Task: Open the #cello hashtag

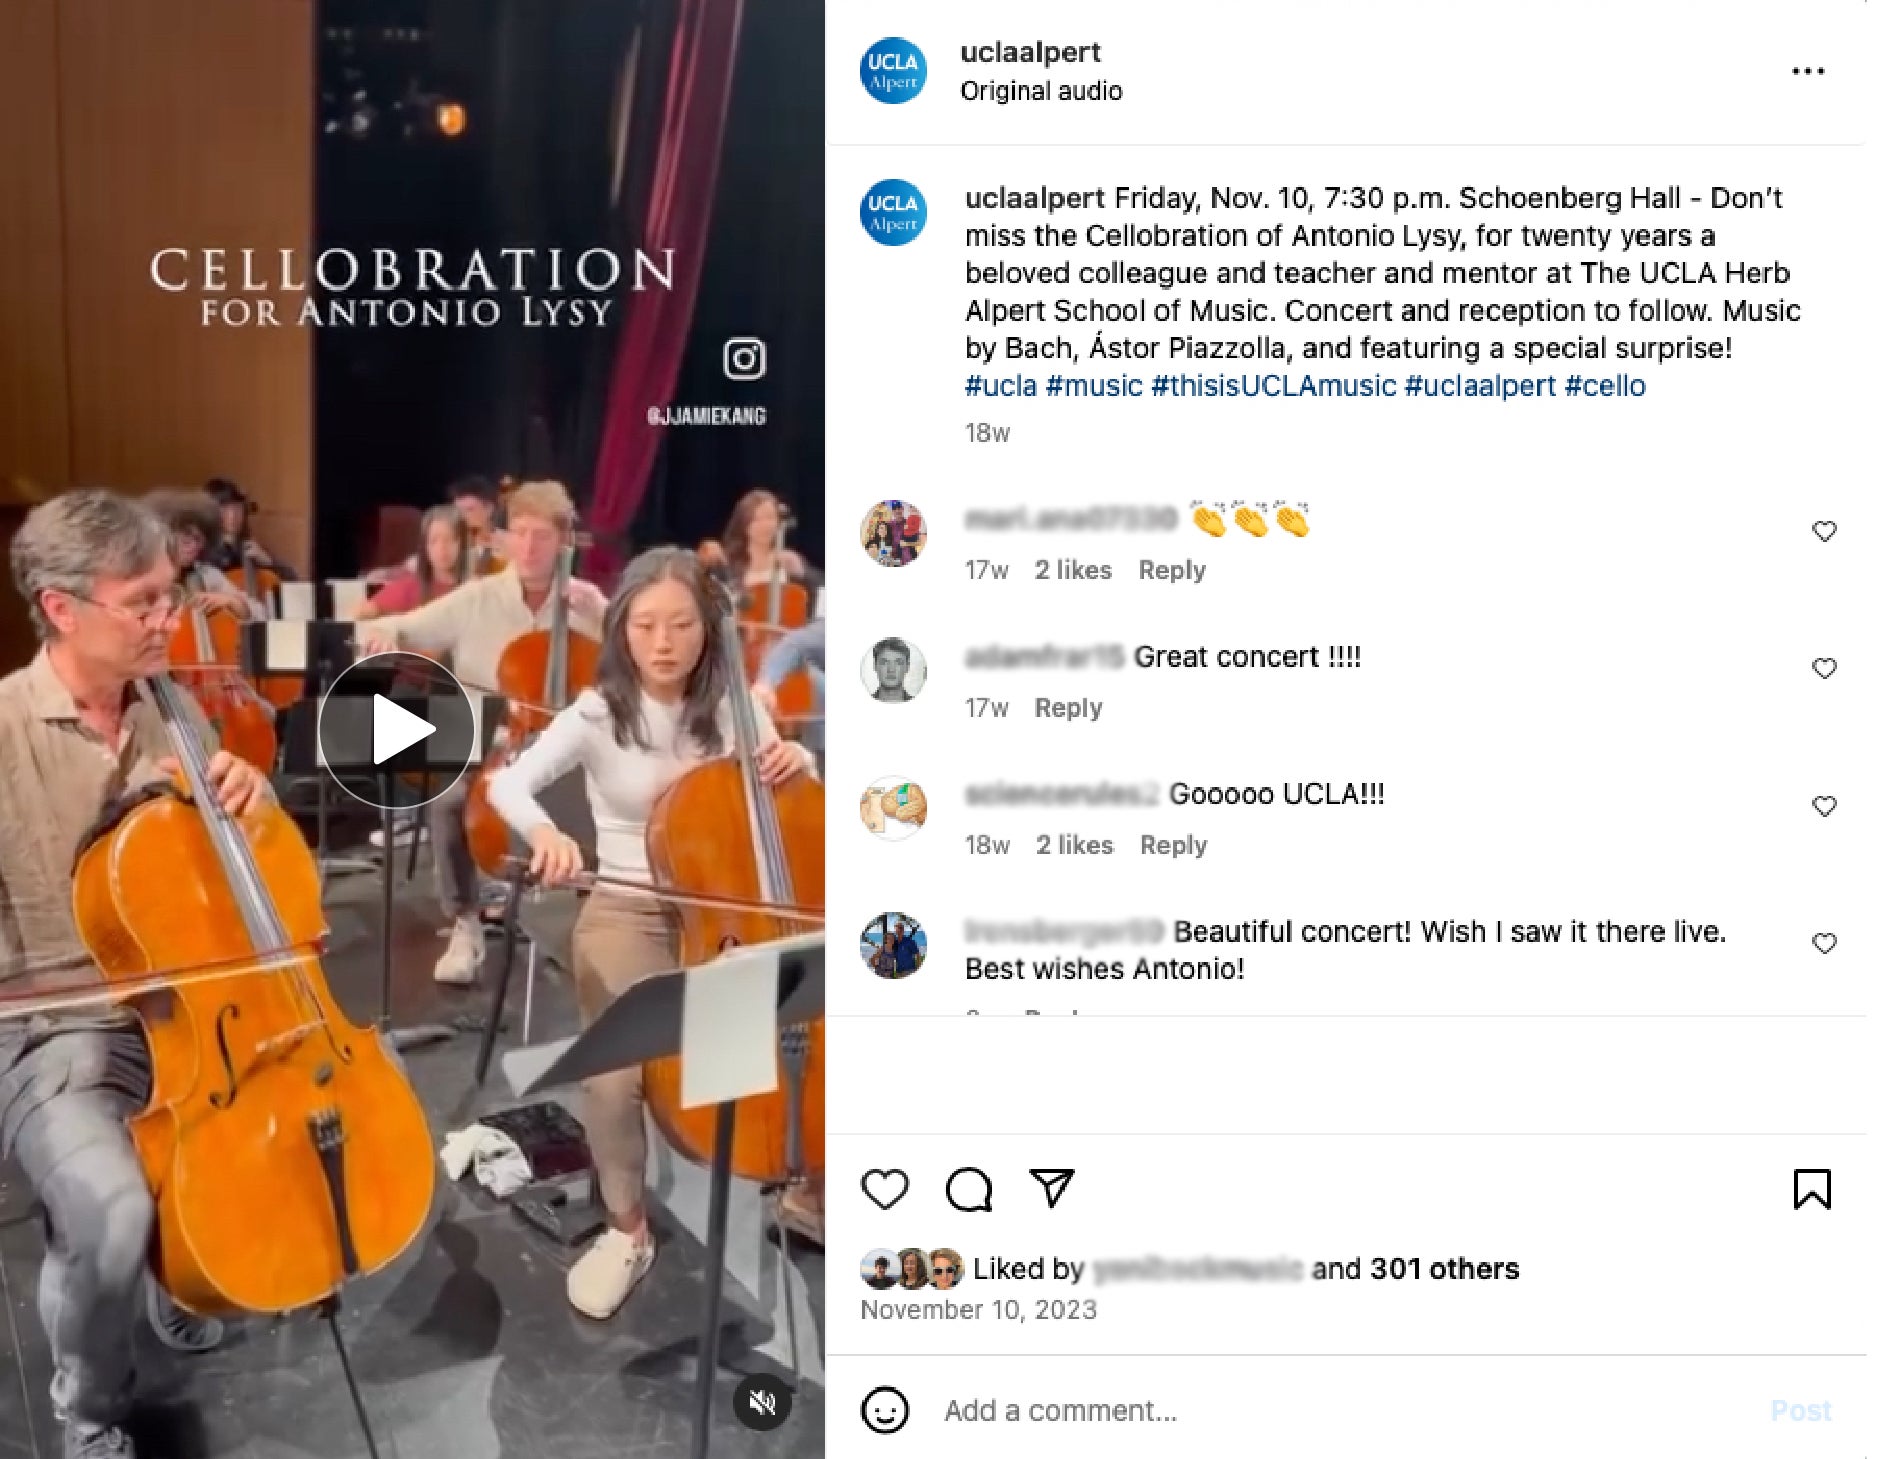Action: click(1605, 386)
